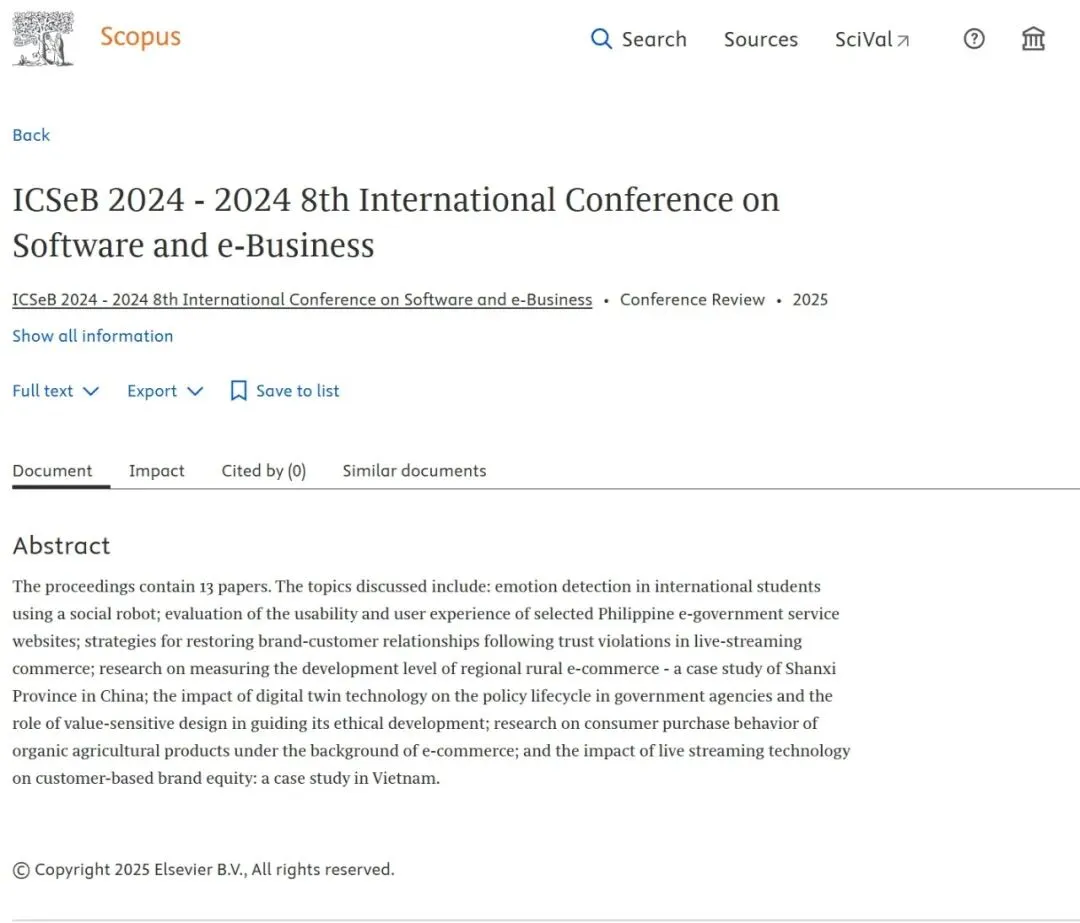Click the abstract line ending 'case study in Vietnam.'
The height and width of the screenshot is (923, 1080).
point(226,778)
